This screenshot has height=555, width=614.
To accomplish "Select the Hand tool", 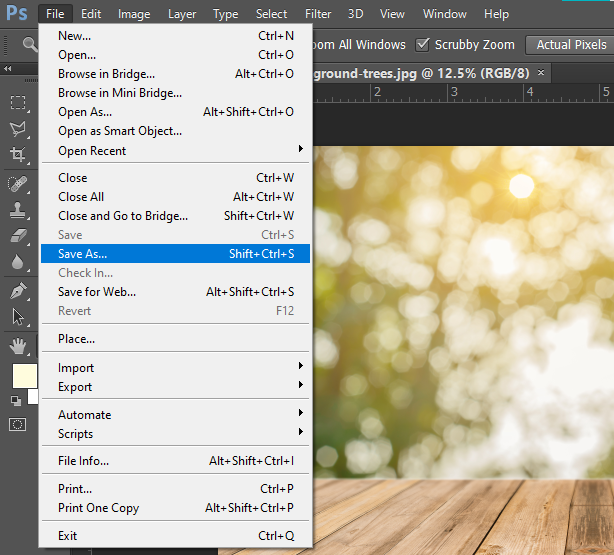I will click(x=18, y=346).
